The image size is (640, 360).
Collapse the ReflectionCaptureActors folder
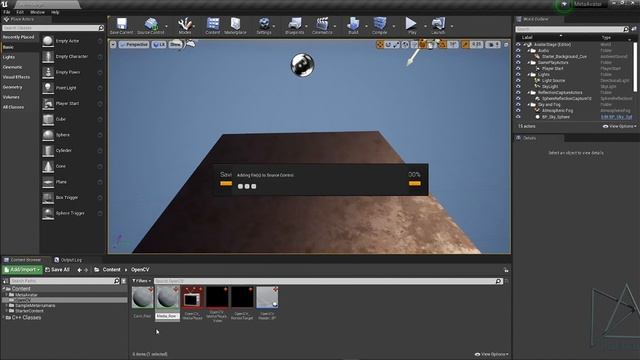(x=529, y=93)
